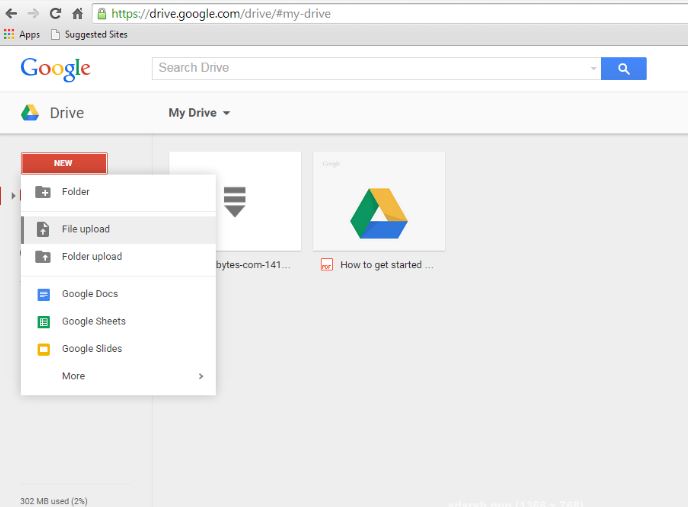The height and width of the screenshot is (507, 688).
Task: Click the yellow Google Slides icon
Action: tap(43, 349)
